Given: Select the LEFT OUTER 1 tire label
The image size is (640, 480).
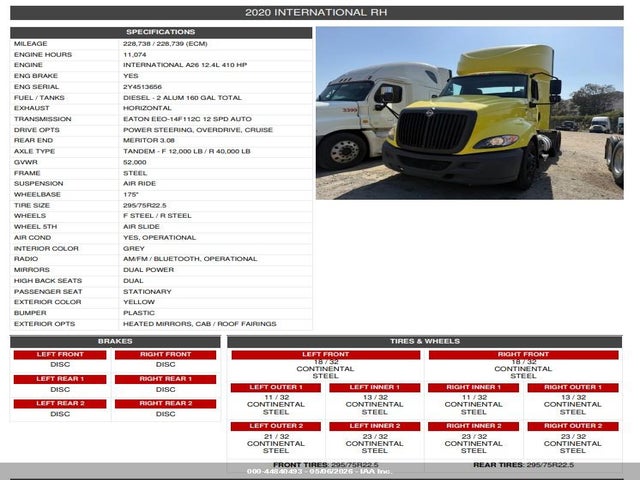Looking at the screenshot, I should pyautogui.click(x=276, y=388).
